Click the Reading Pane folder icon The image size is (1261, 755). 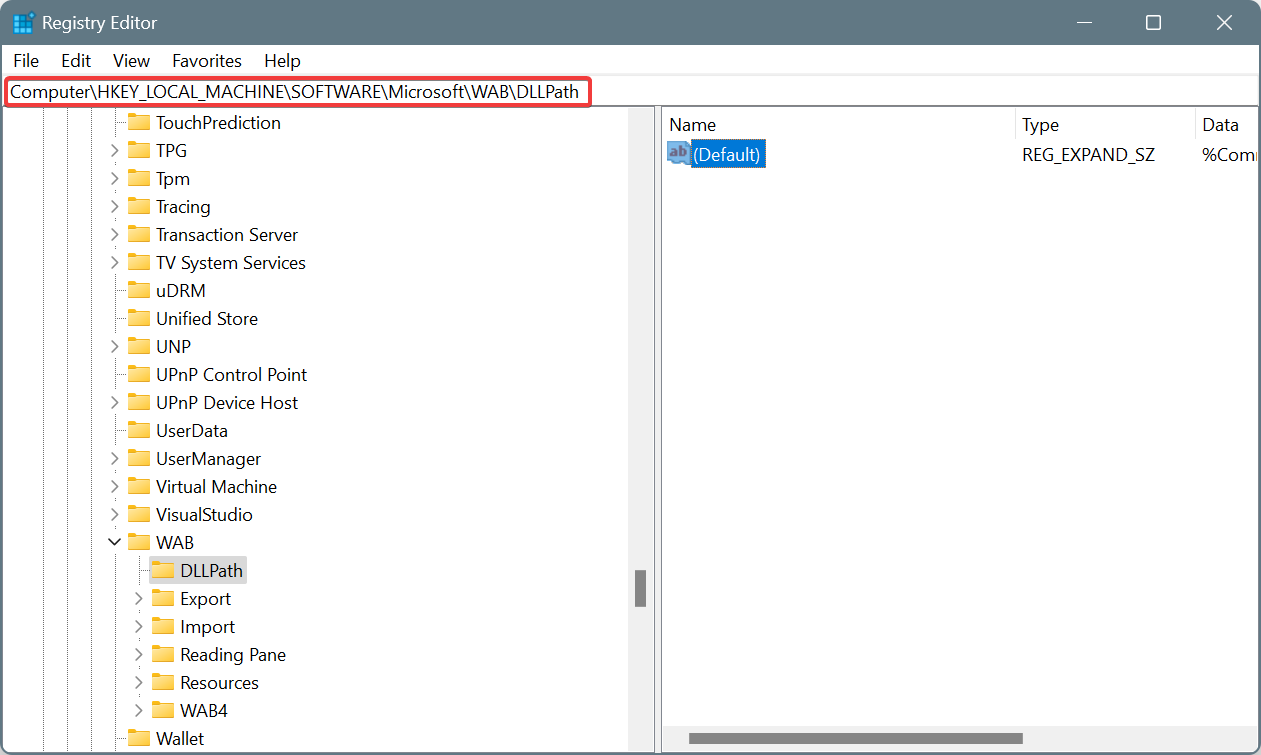click(x=163, y=655)
